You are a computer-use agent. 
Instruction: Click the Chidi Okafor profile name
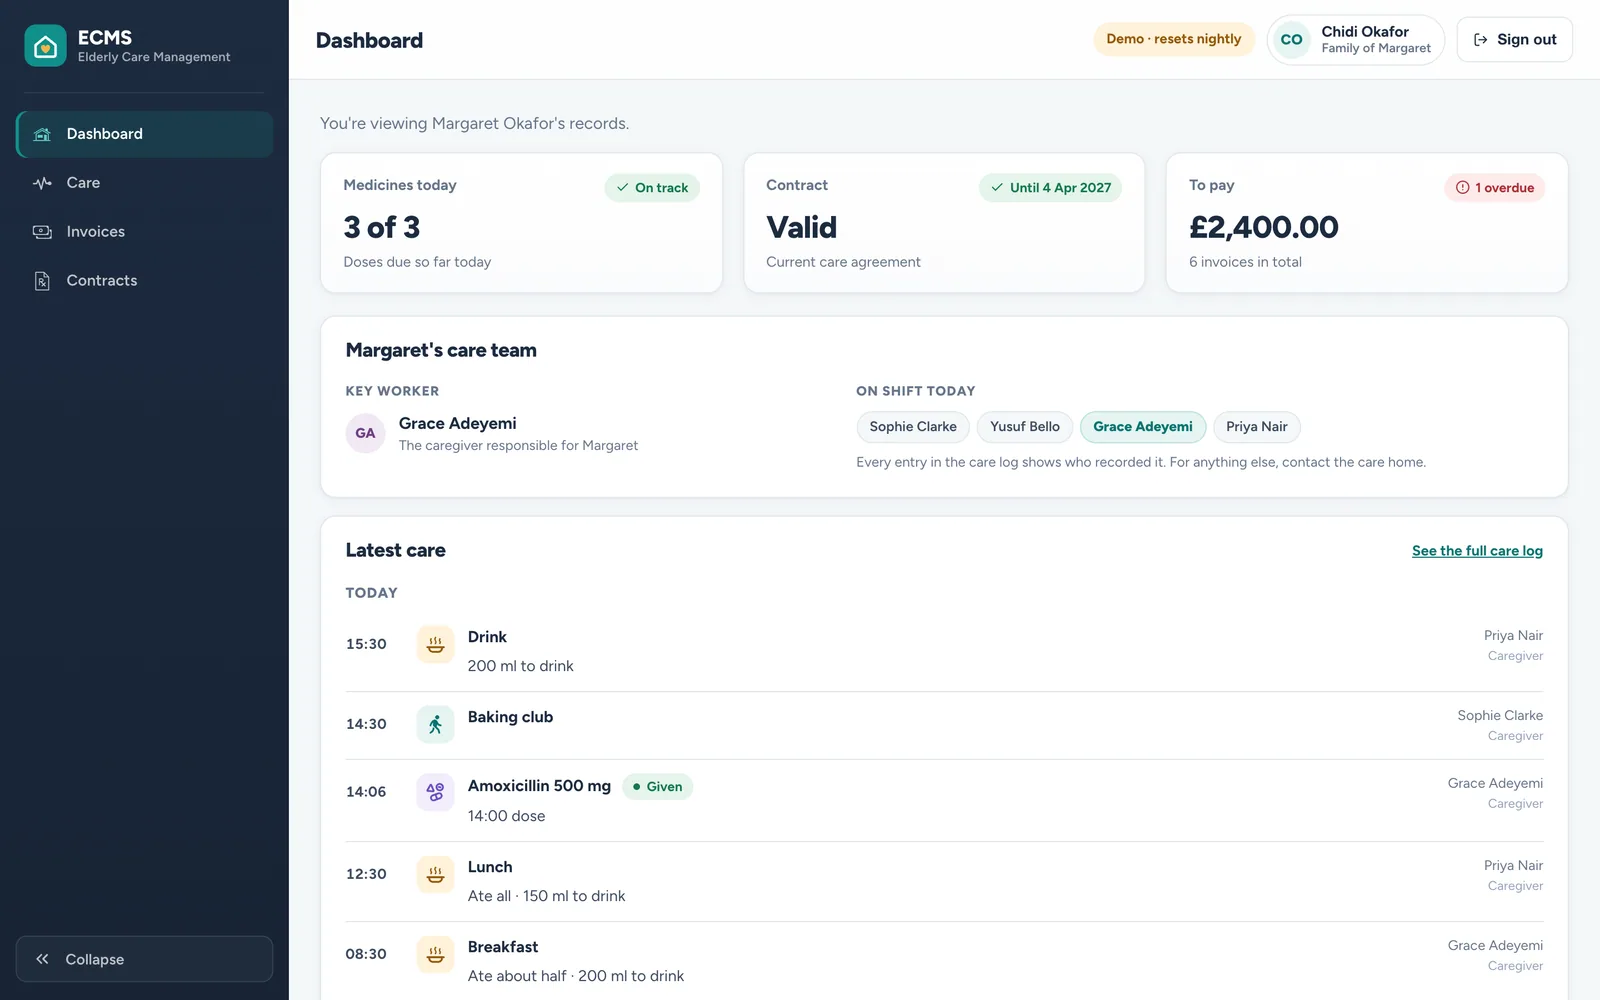1365,32
